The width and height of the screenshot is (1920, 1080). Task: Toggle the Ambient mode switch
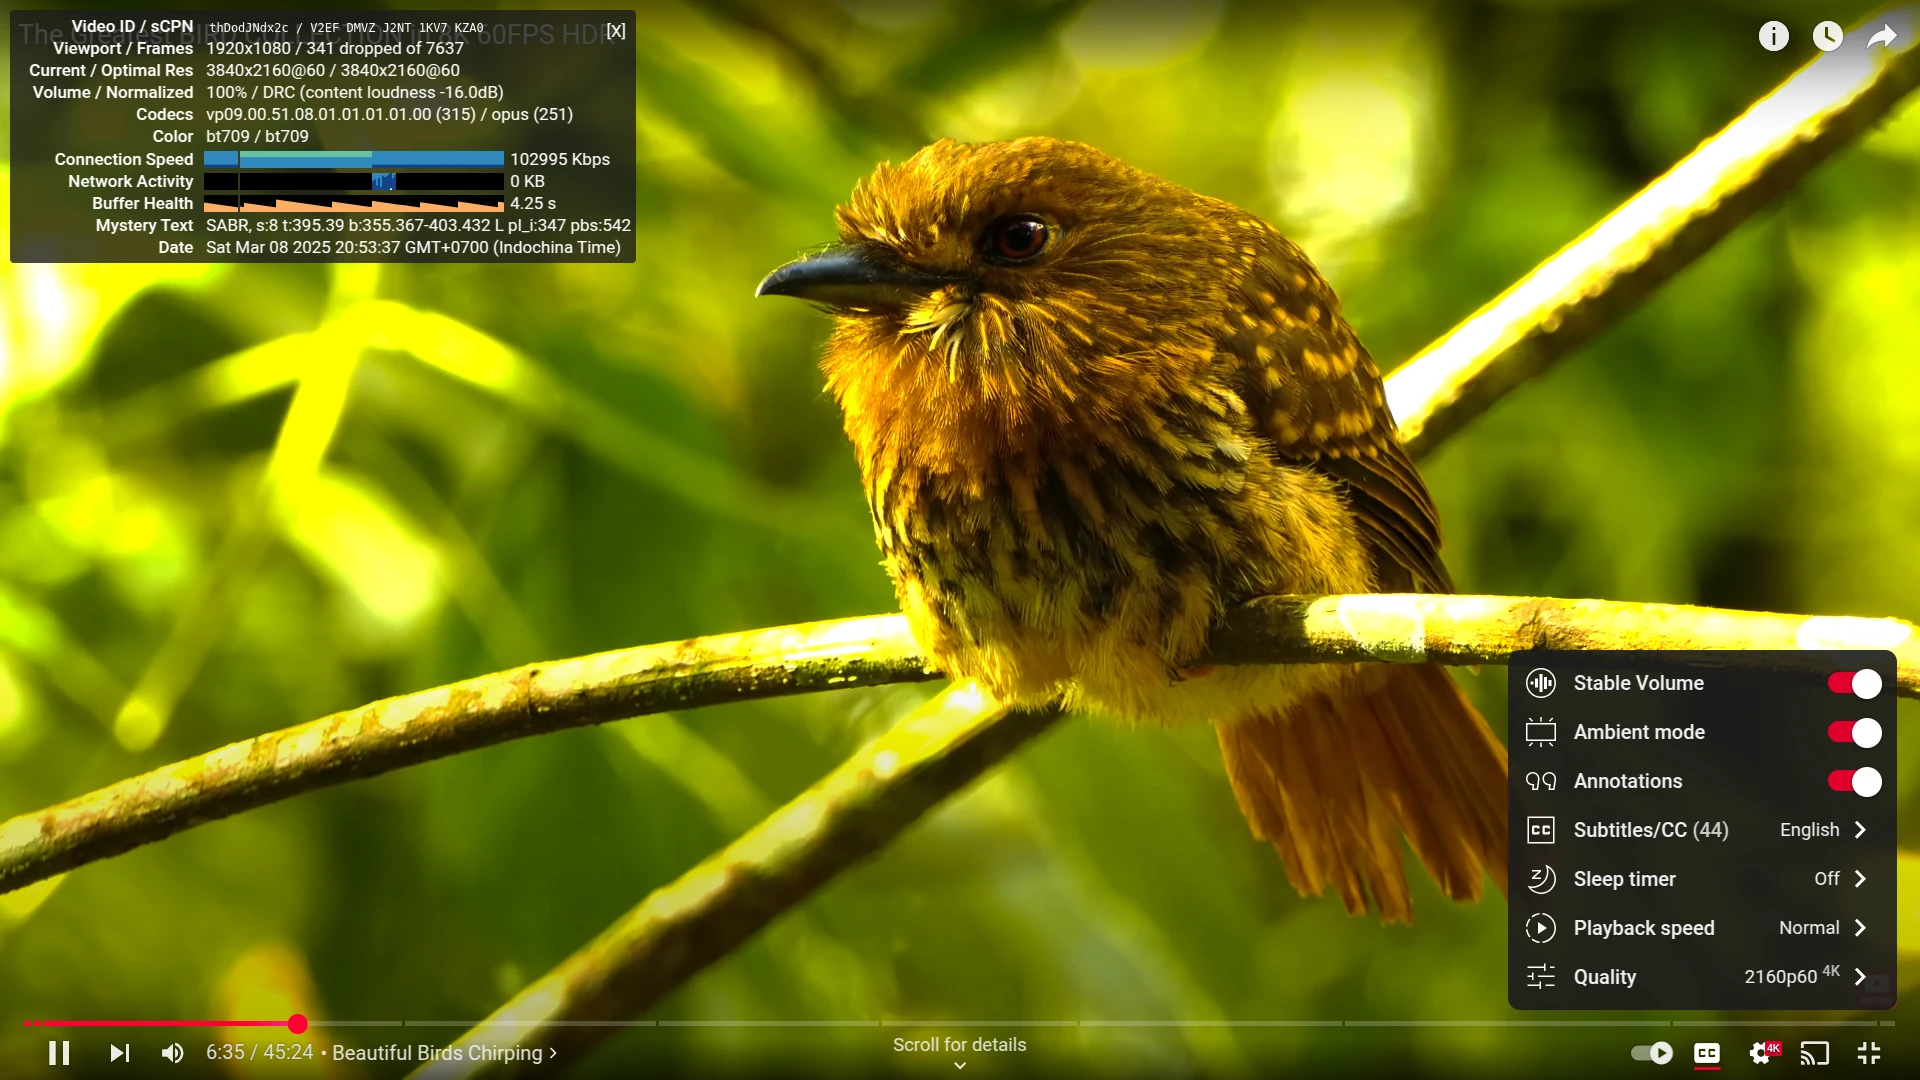pyautogui.click(x=1854, y=732)
